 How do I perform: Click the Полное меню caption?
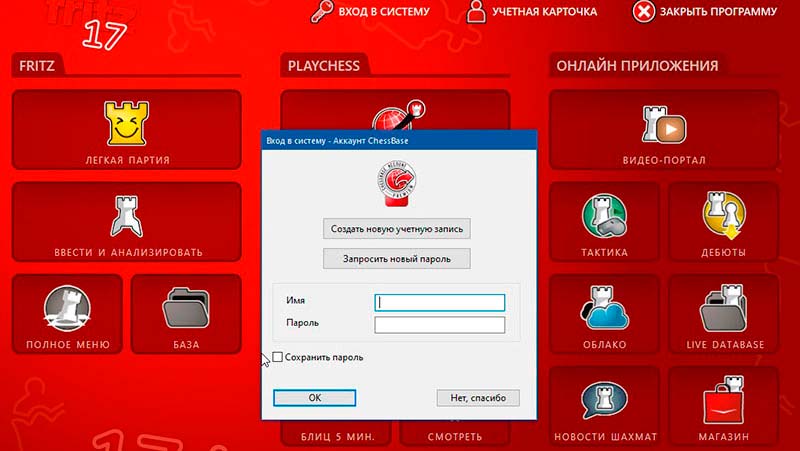[68, 345]
